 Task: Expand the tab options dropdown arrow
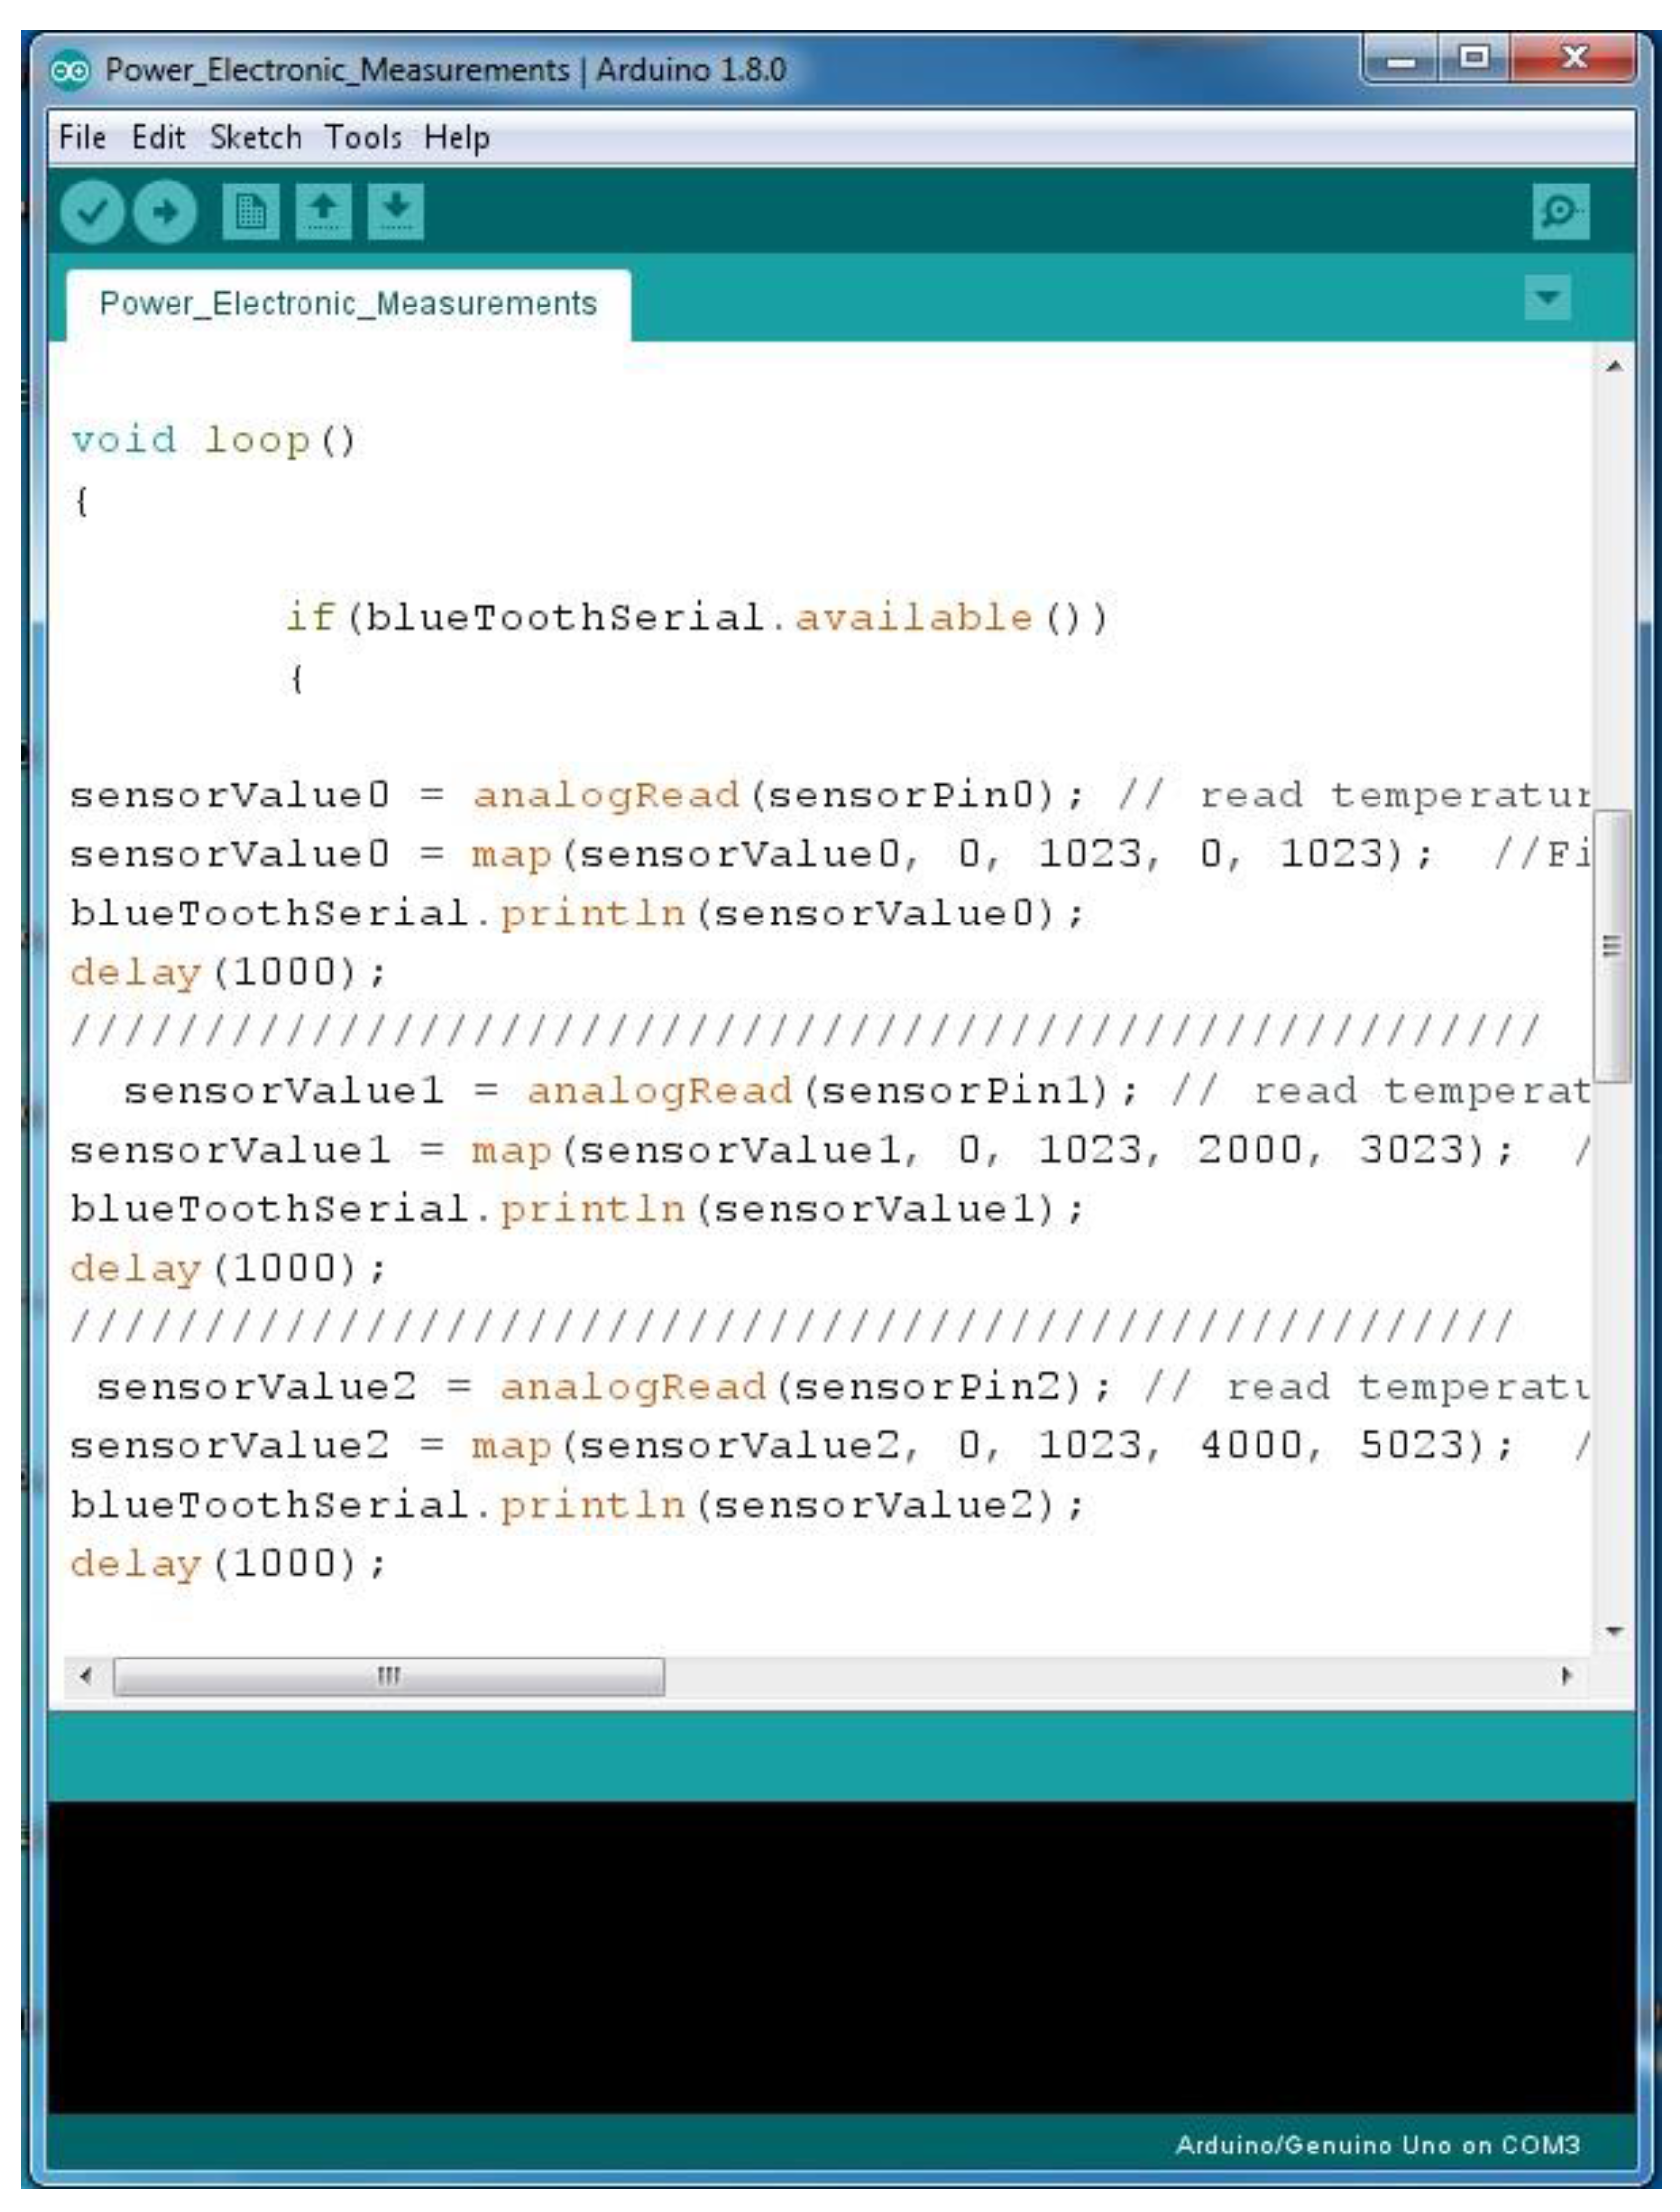1547,298
